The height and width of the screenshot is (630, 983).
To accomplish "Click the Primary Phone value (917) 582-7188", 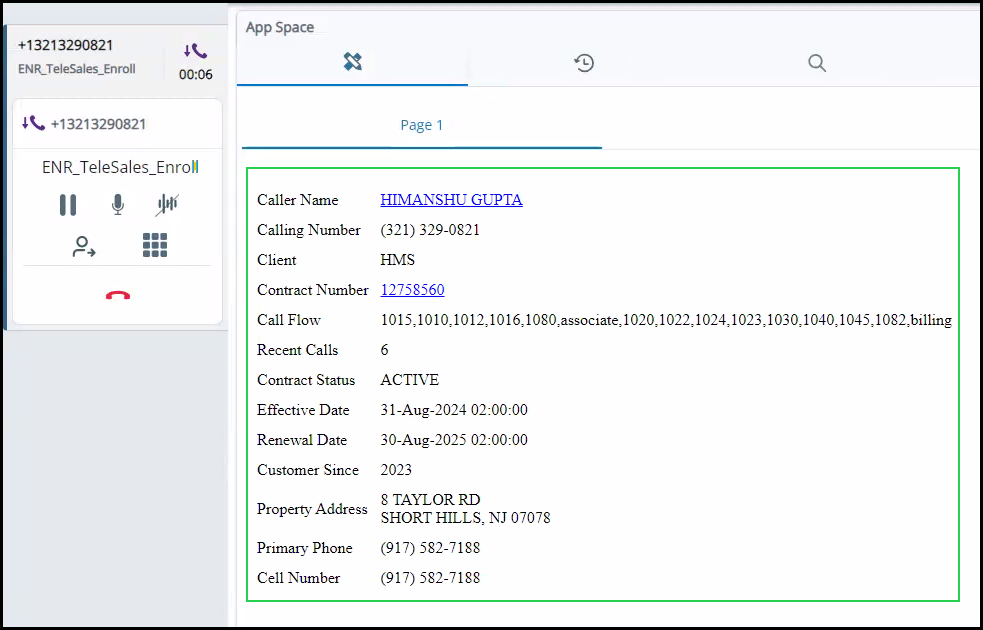I will click(430, 548).
